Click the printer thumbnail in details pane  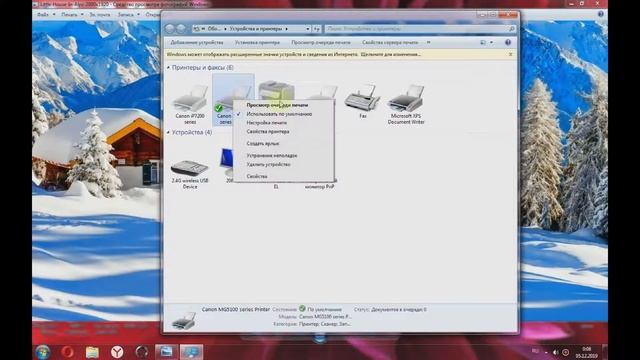pos(183,320)
